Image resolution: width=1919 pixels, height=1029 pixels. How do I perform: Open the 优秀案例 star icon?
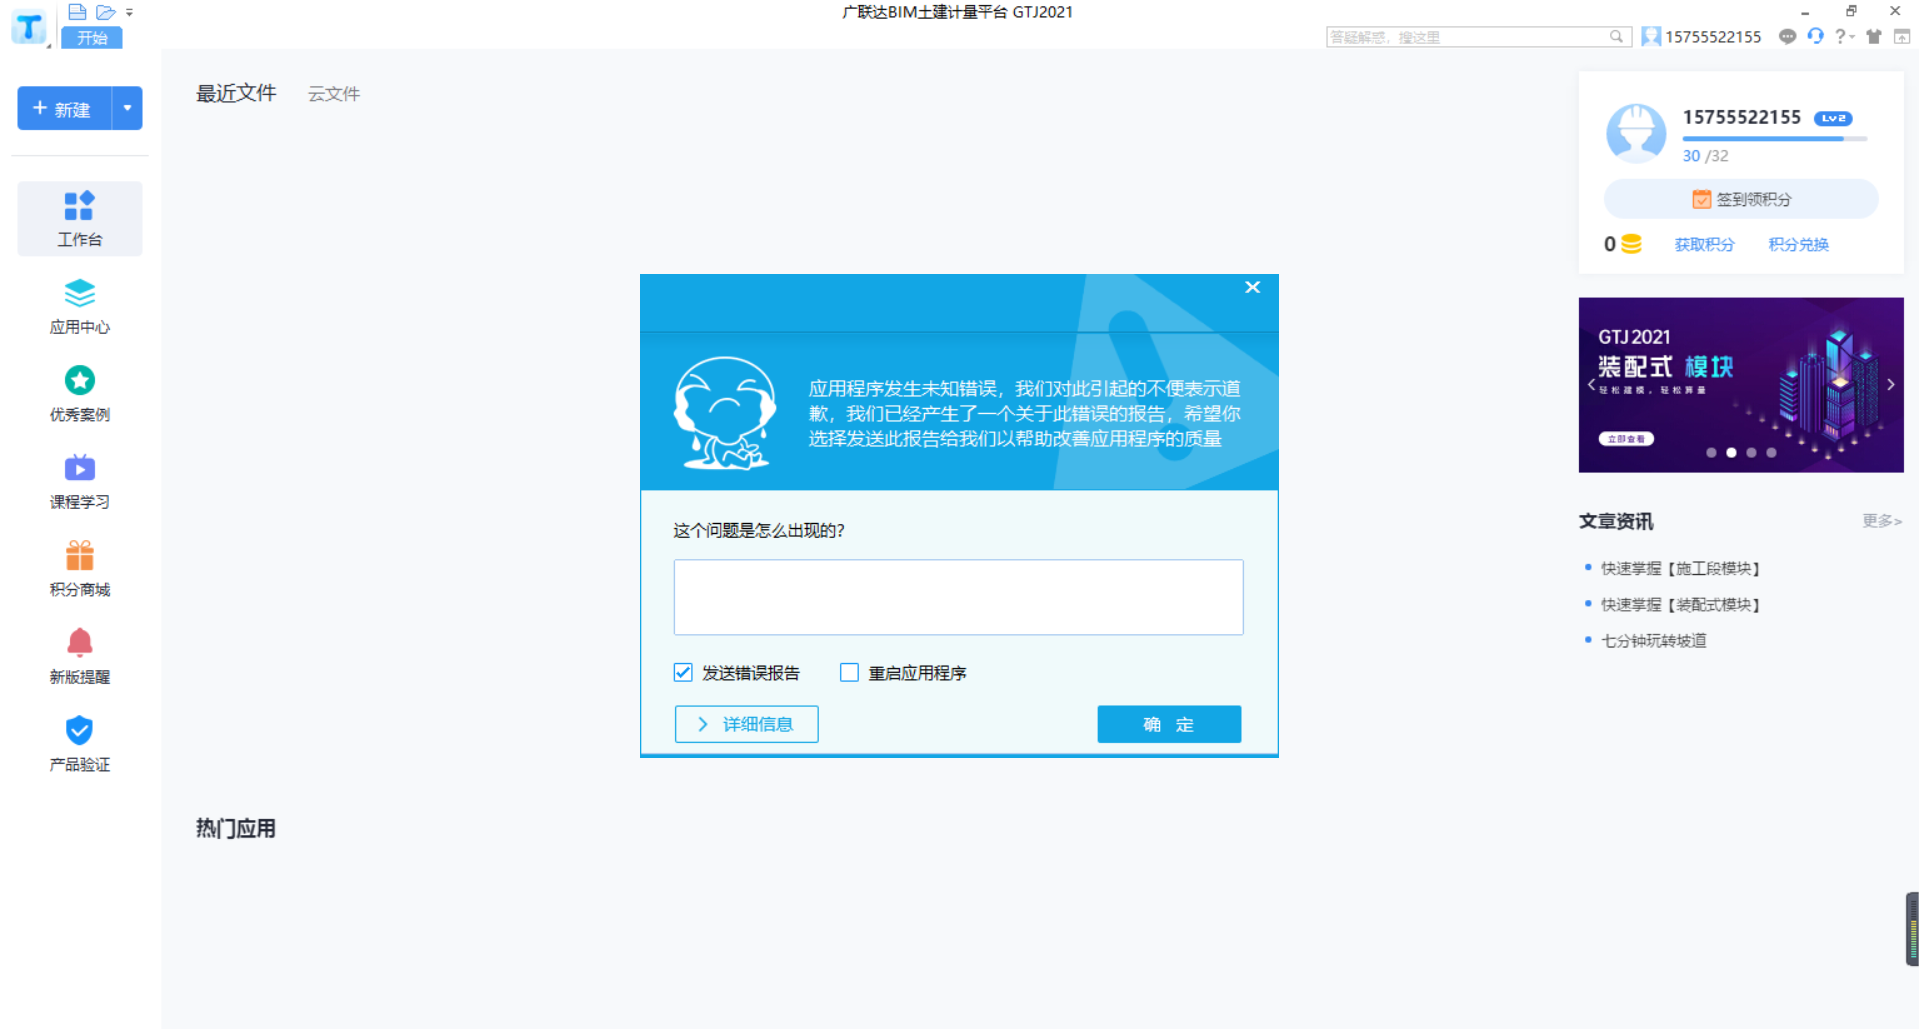pos(80,380)
